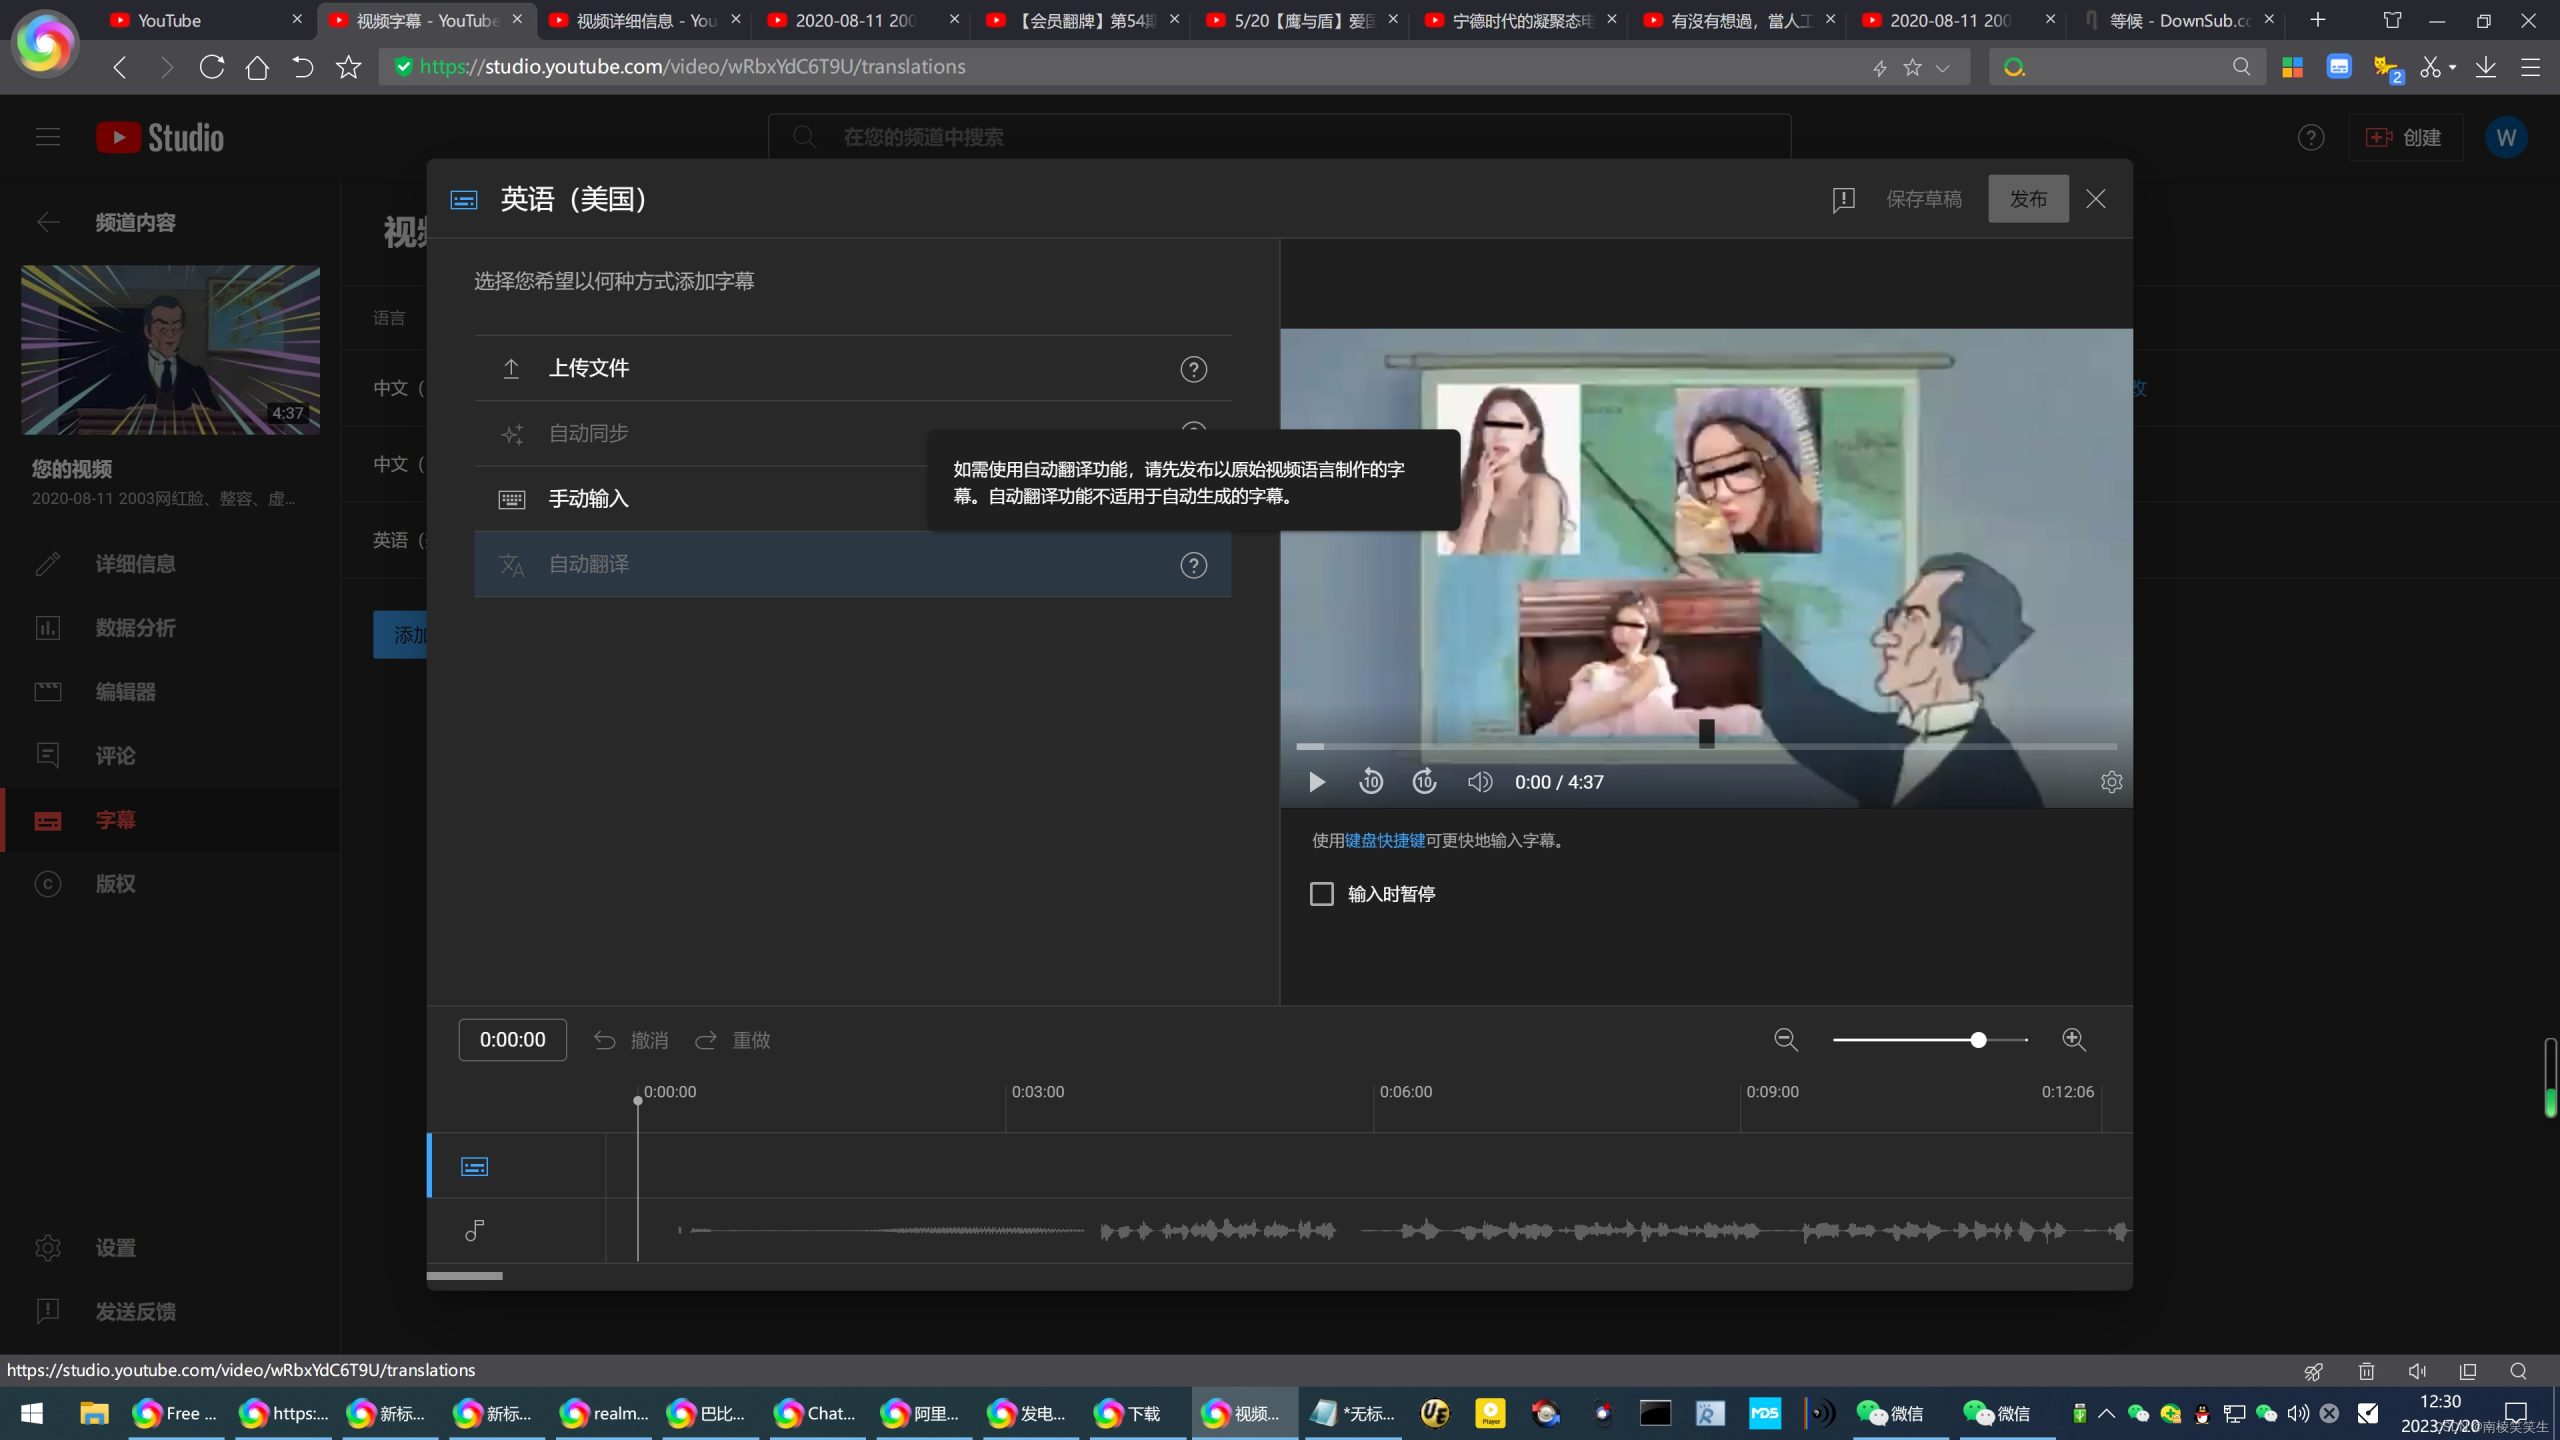This screenshot has width=2560, height=1440.
Task: Open the Details item in sidebar
Action: pyautogui.click(x=170, y=564)
